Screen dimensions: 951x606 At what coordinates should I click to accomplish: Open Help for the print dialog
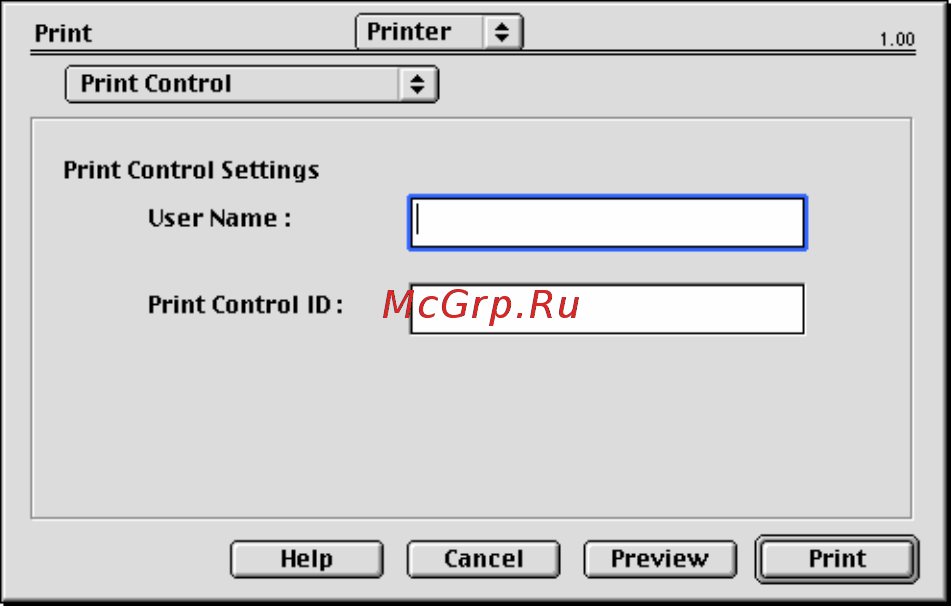(x=307, y=559)
